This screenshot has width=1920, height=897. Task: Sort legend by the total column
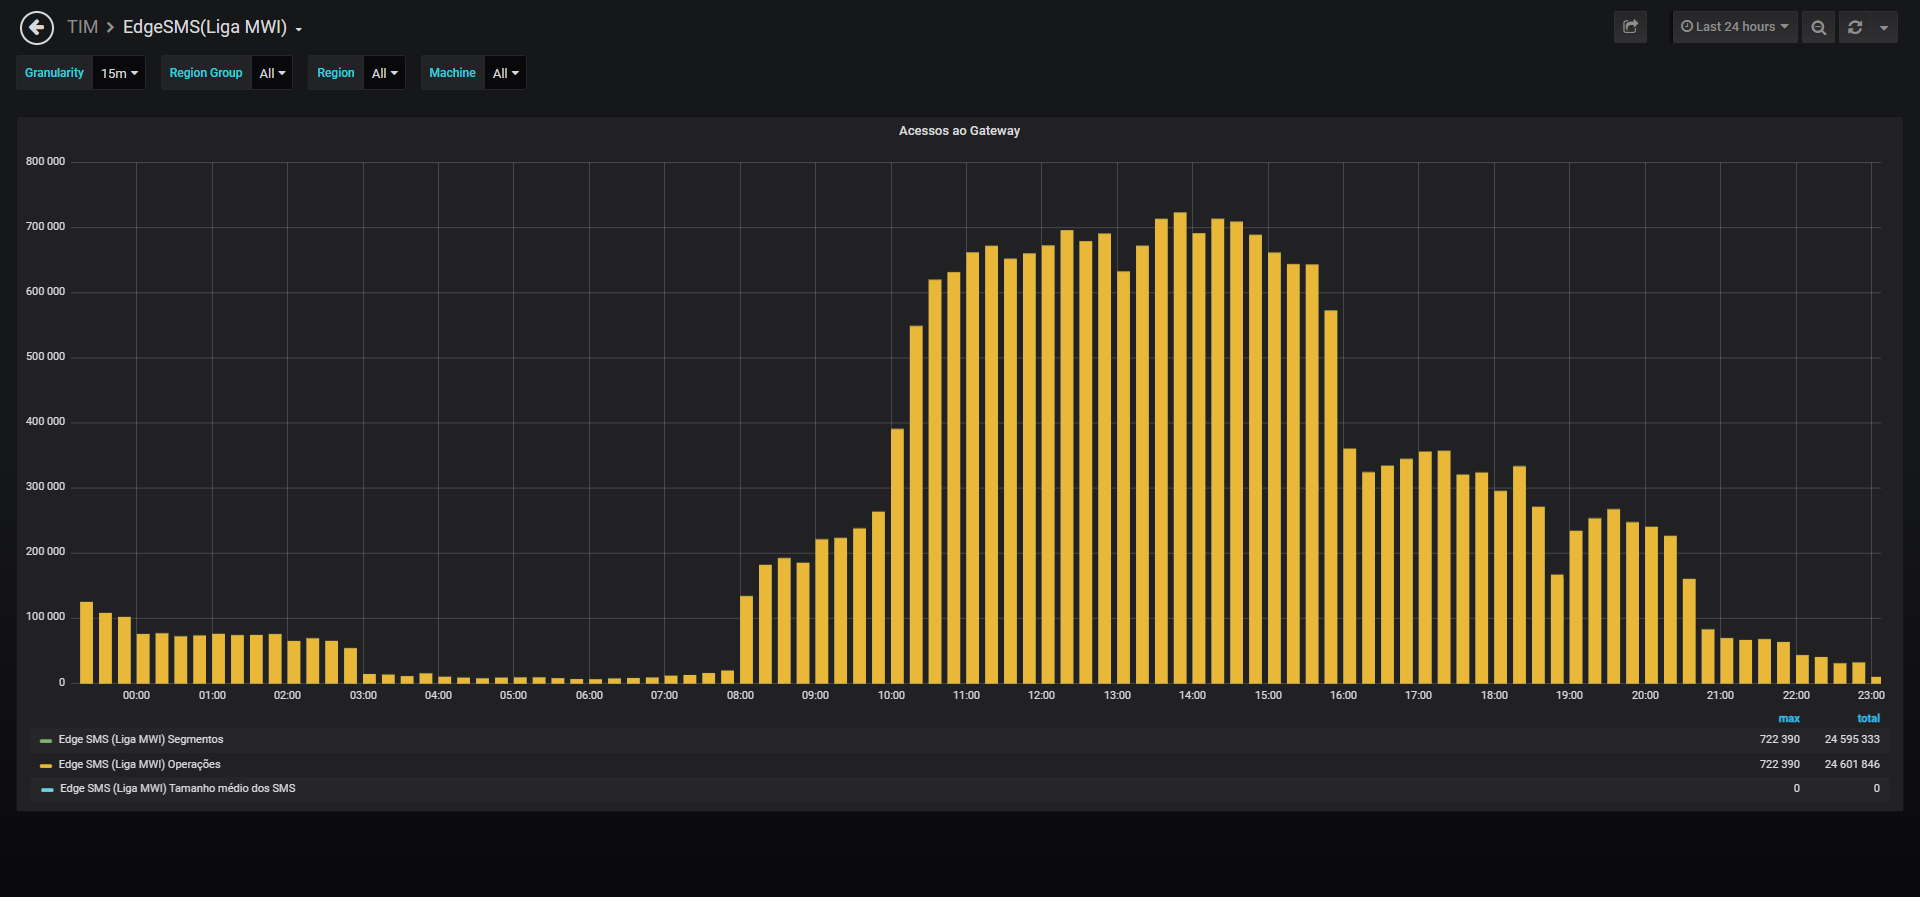1868,719
